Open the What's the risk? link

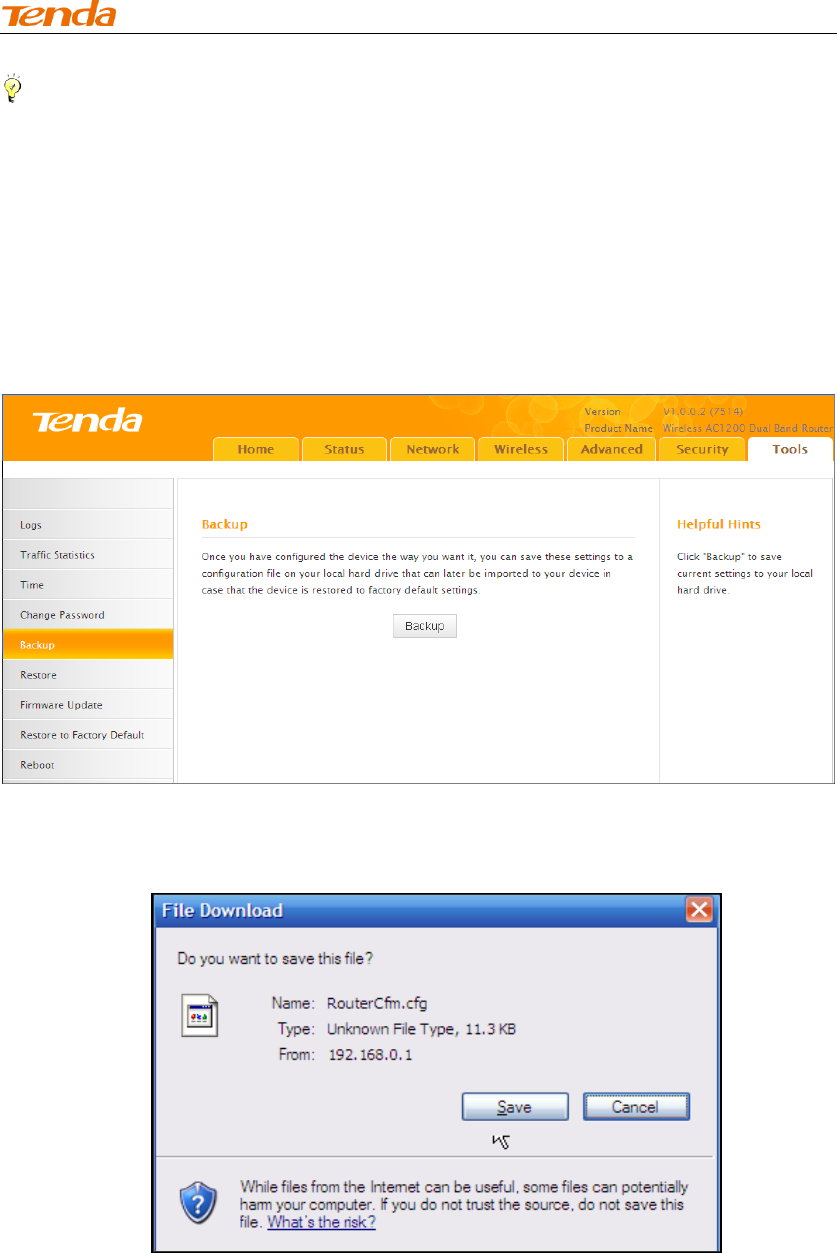321,1222
